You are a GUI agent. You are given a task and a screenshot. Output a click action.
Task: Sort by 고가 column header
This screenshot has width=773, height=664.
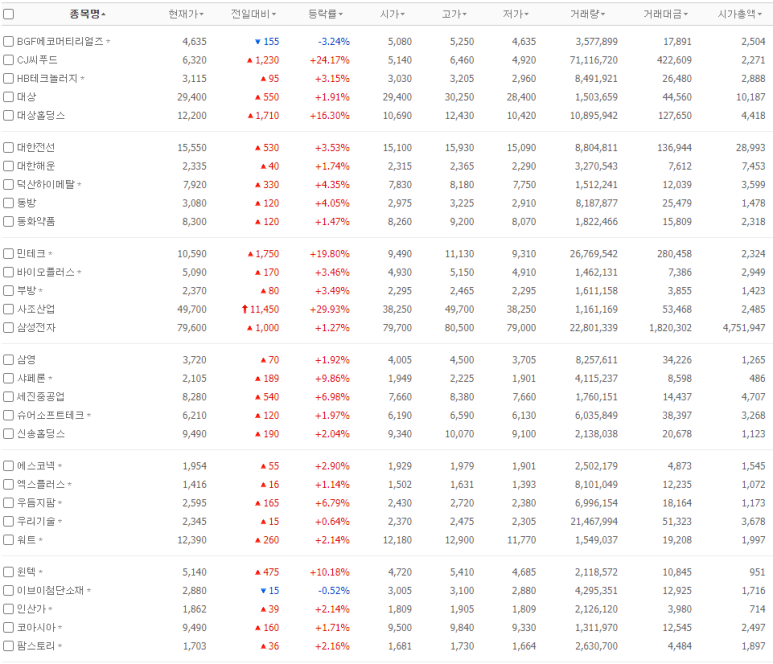[x=454, y=14]
